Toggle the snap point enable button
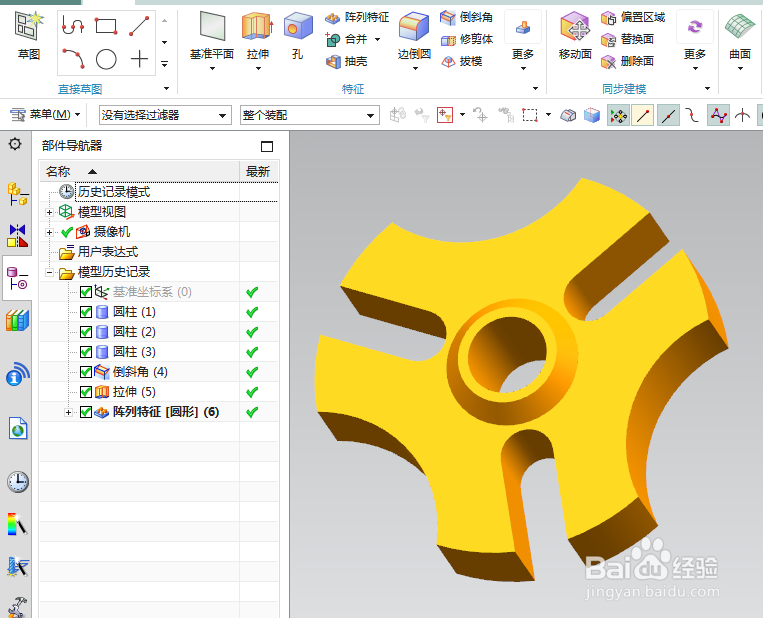The height and width of the screenshot is (618, 763). coord(618,116)
